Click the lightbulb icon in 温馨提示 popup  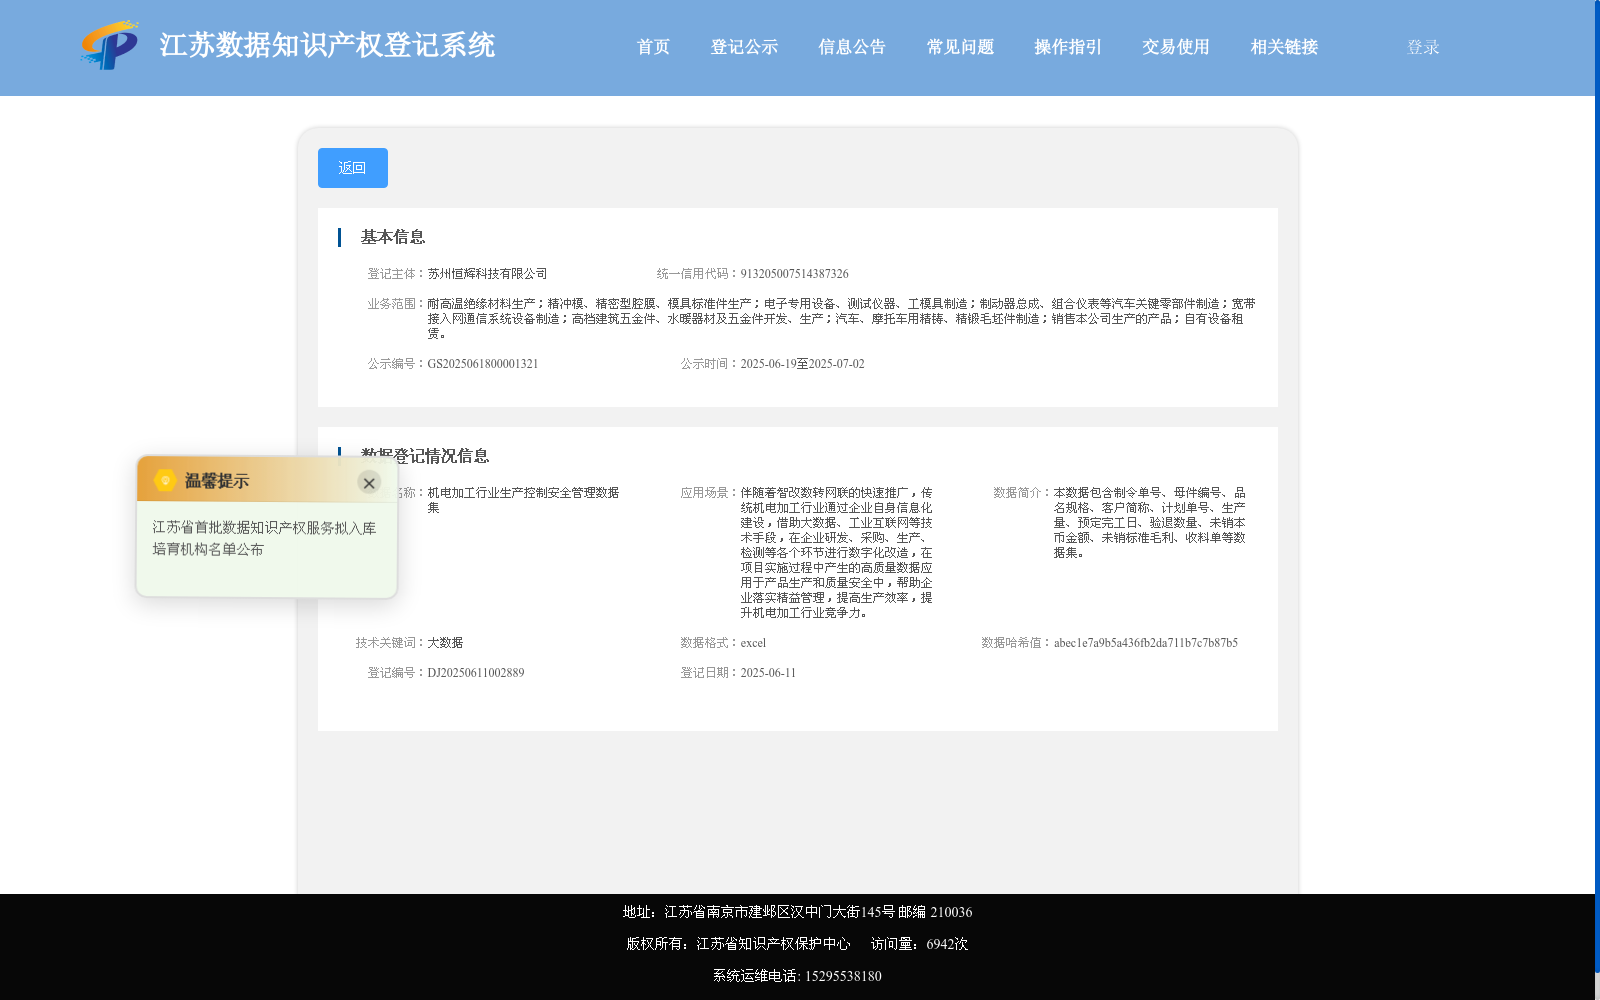click(x=165, y=480)
